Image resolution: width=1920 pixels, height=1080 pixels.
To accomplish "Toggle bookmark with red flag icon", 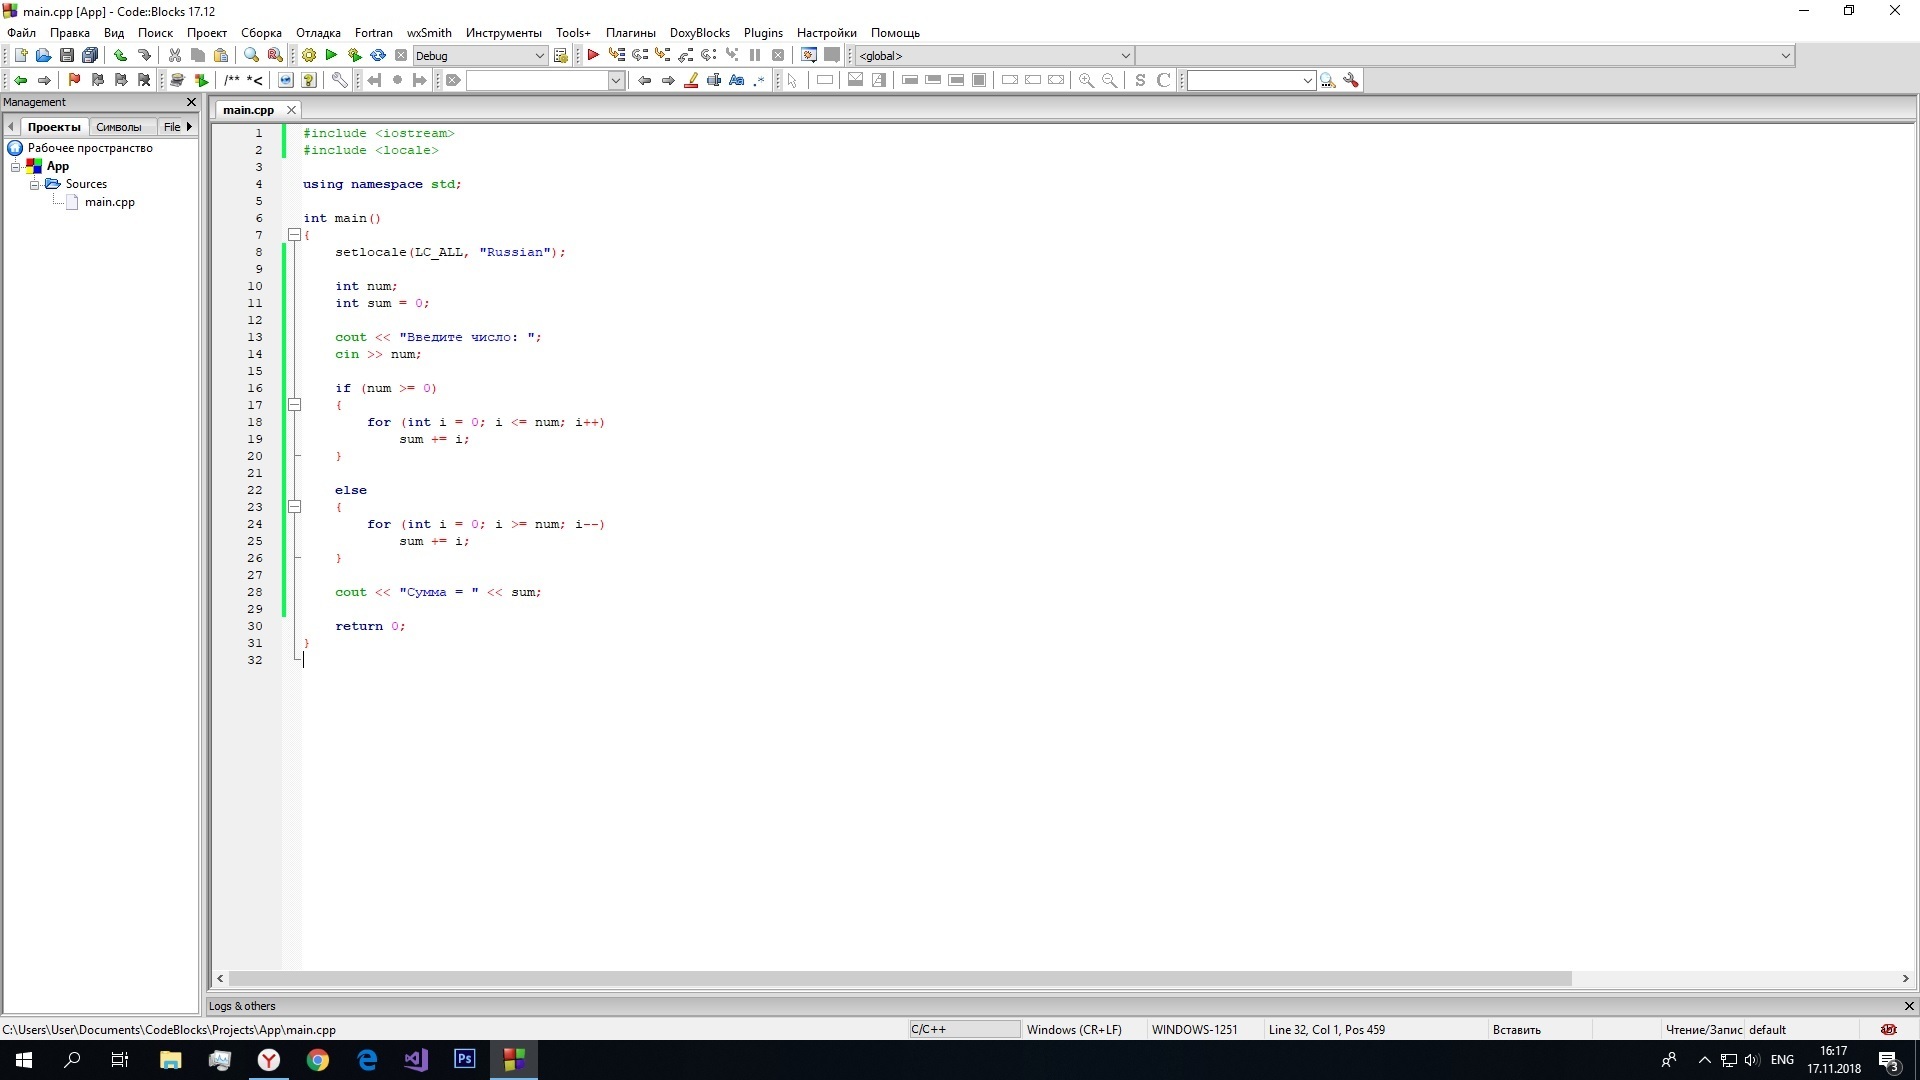I will (74, 80).
